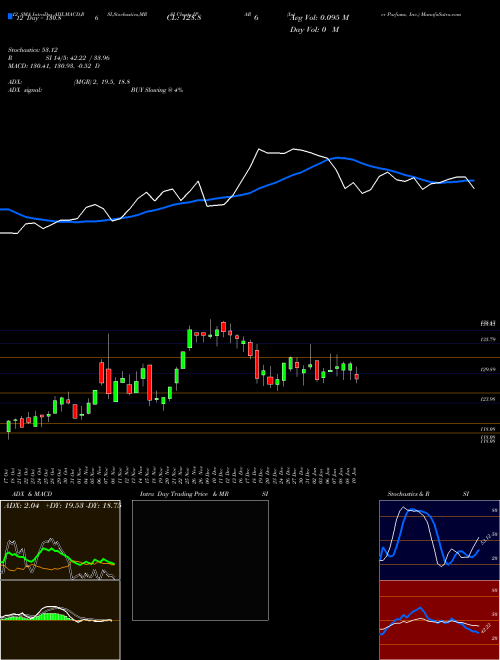Open the blue Stochastics chart panel
The width and height of the screenshot is (500, 660).
439,540
